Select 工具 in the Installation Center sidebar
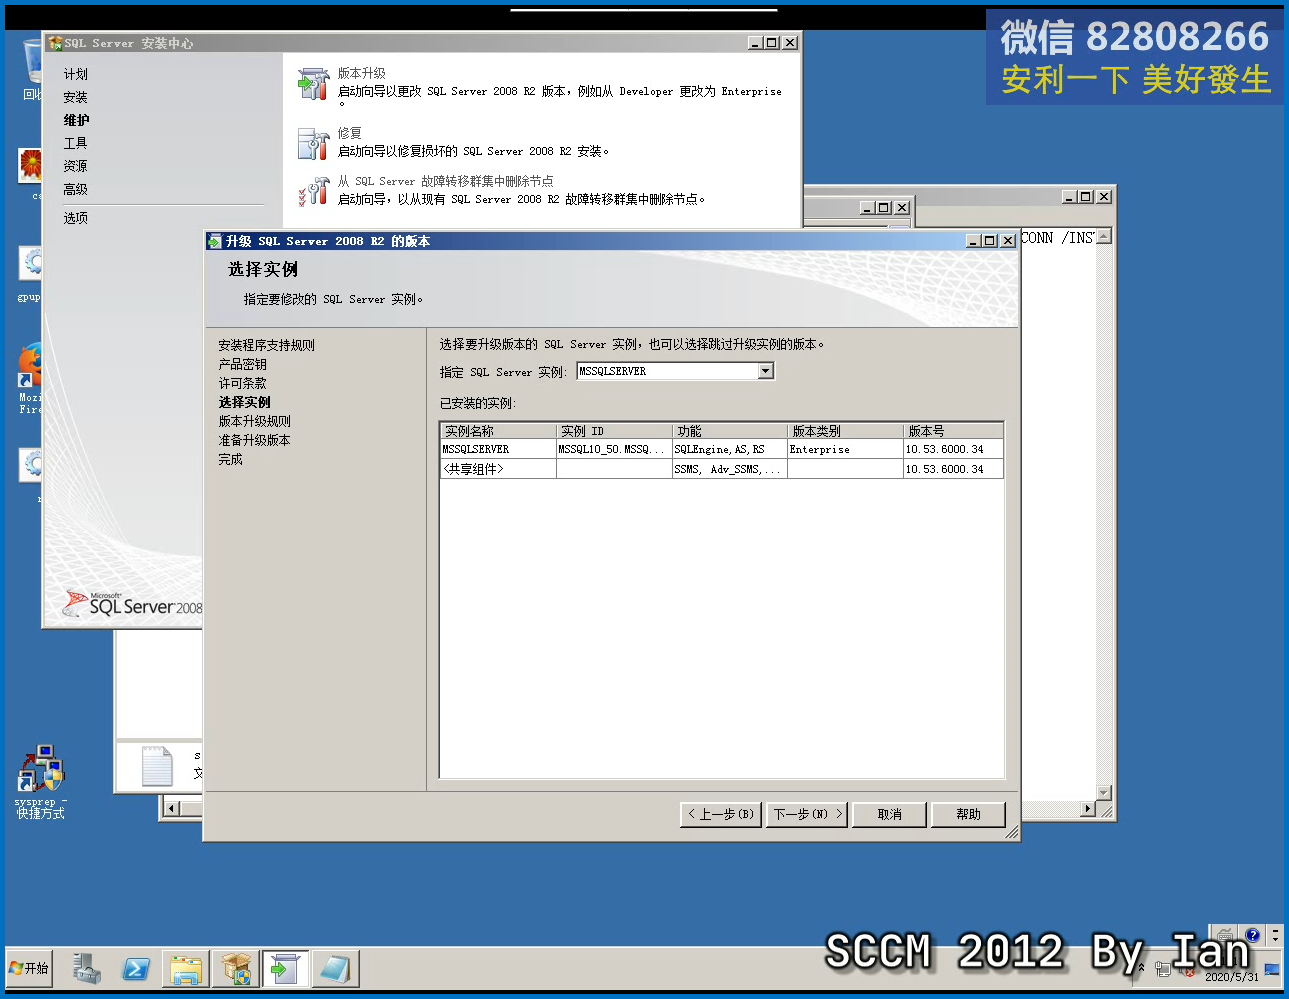1289x999 pixels. 76,143
